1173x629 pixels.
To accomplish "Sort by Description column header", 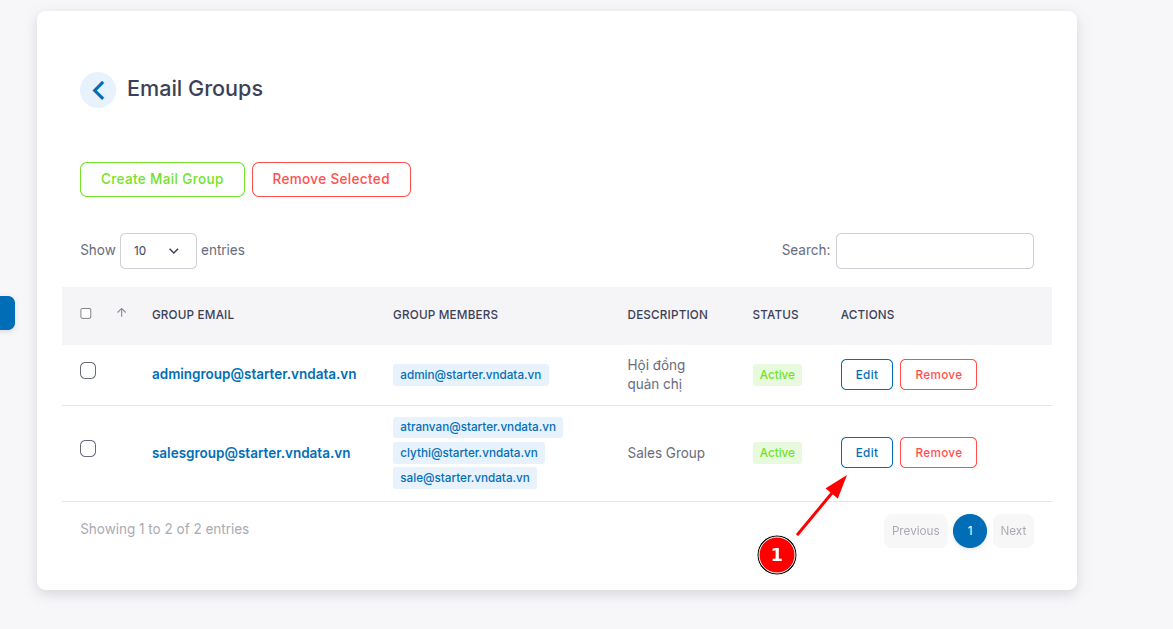I will [667, 315].
